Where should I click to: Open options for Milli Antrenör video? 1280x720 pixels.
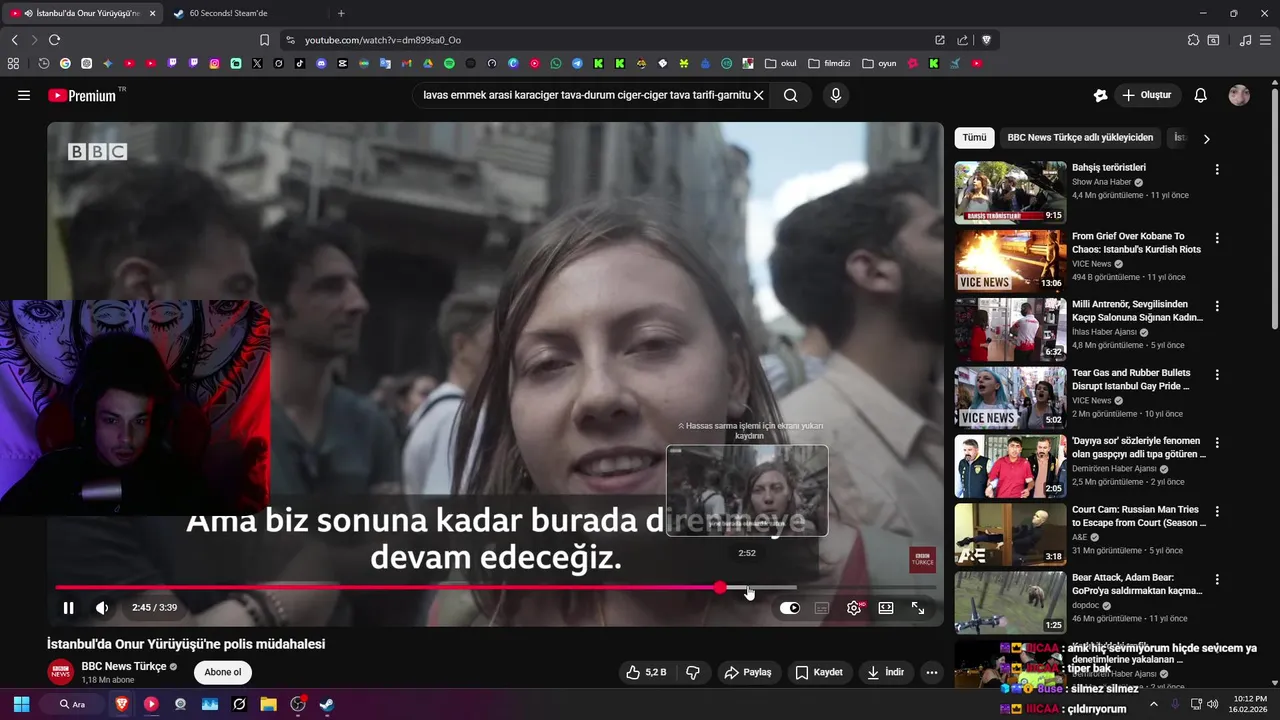coord(1217,306)
